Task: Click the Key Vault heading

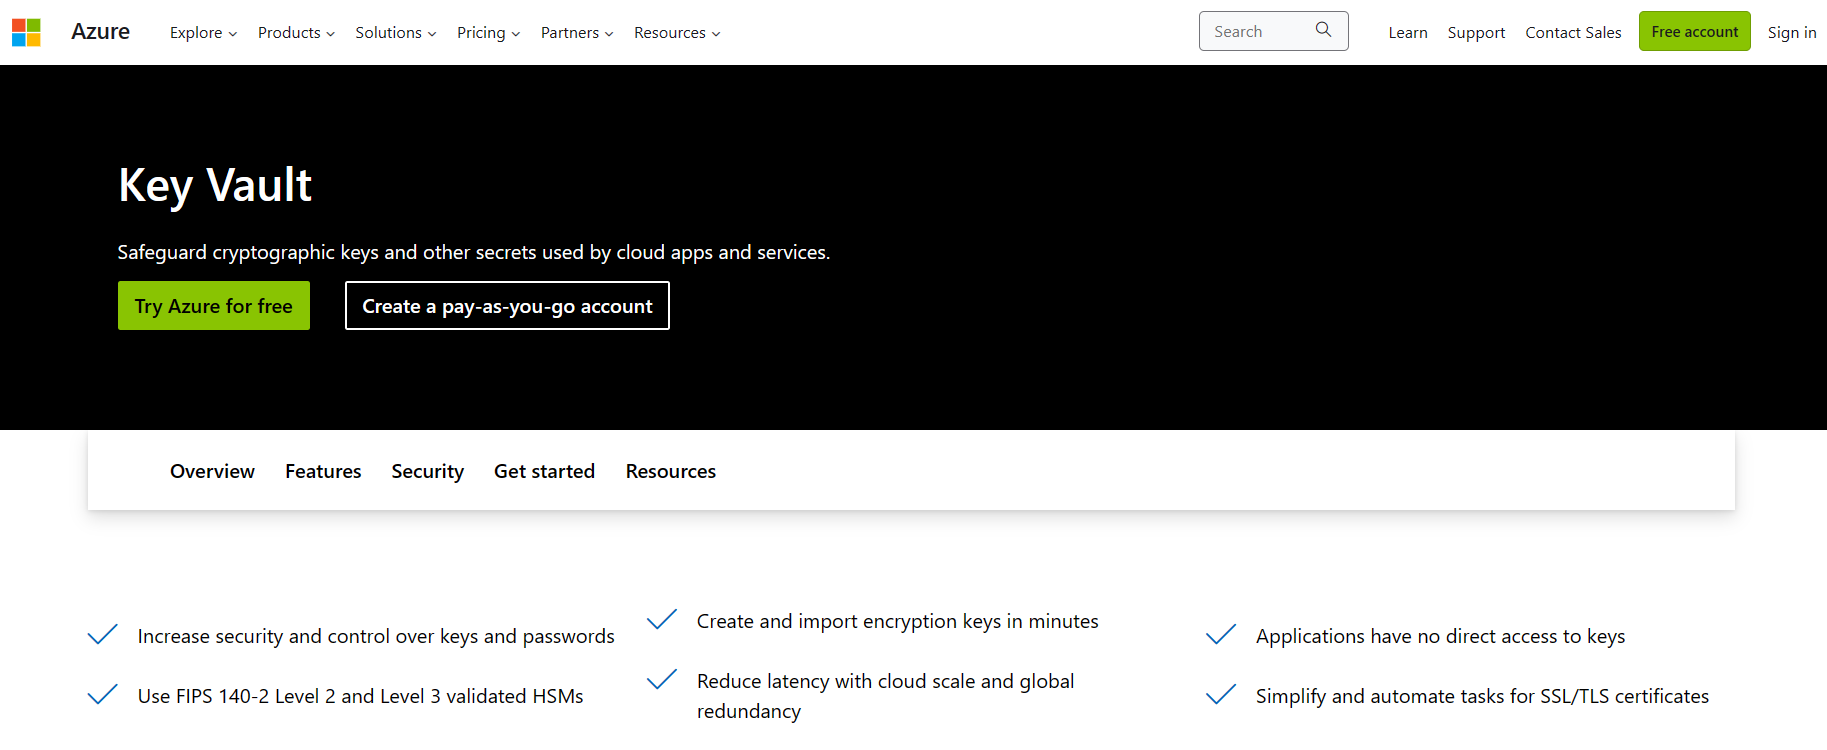Action: pyautogui.click(x=215, y=186)
